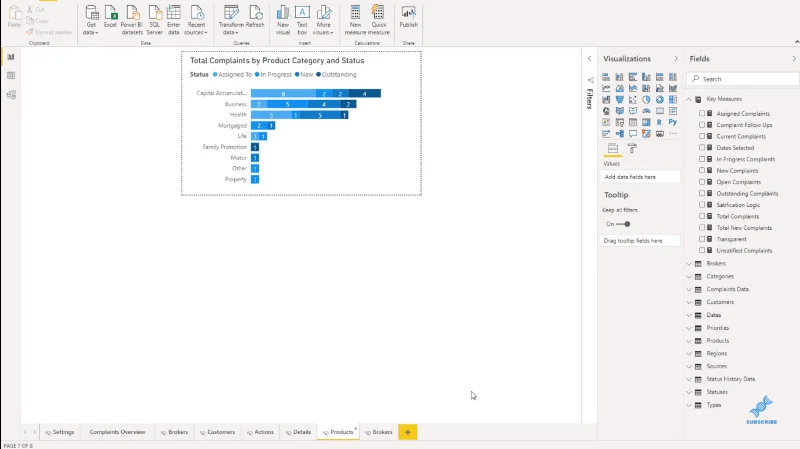Select the KPI visualization
Screen dimensions: 800x449
(606, 122)
